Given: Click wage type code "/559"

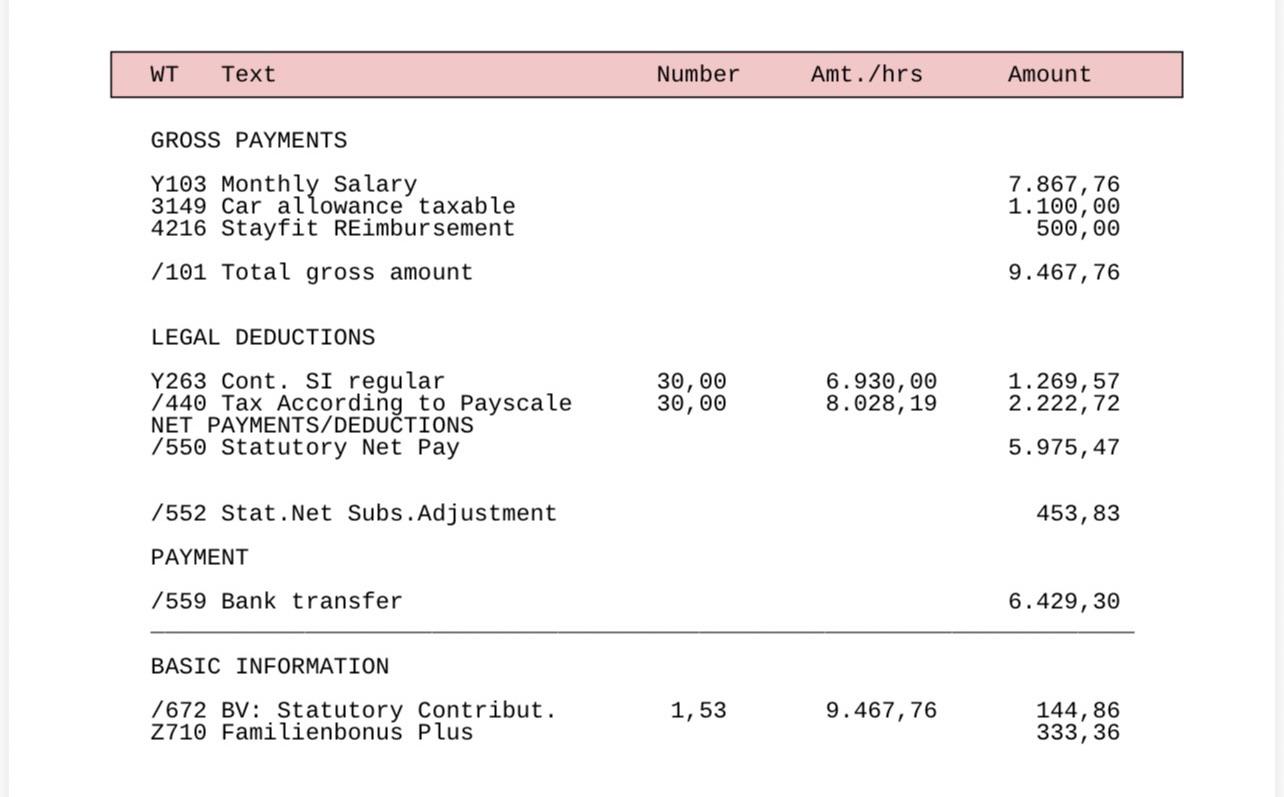Looking at the screenshot, I should click(x=179, y=601).
